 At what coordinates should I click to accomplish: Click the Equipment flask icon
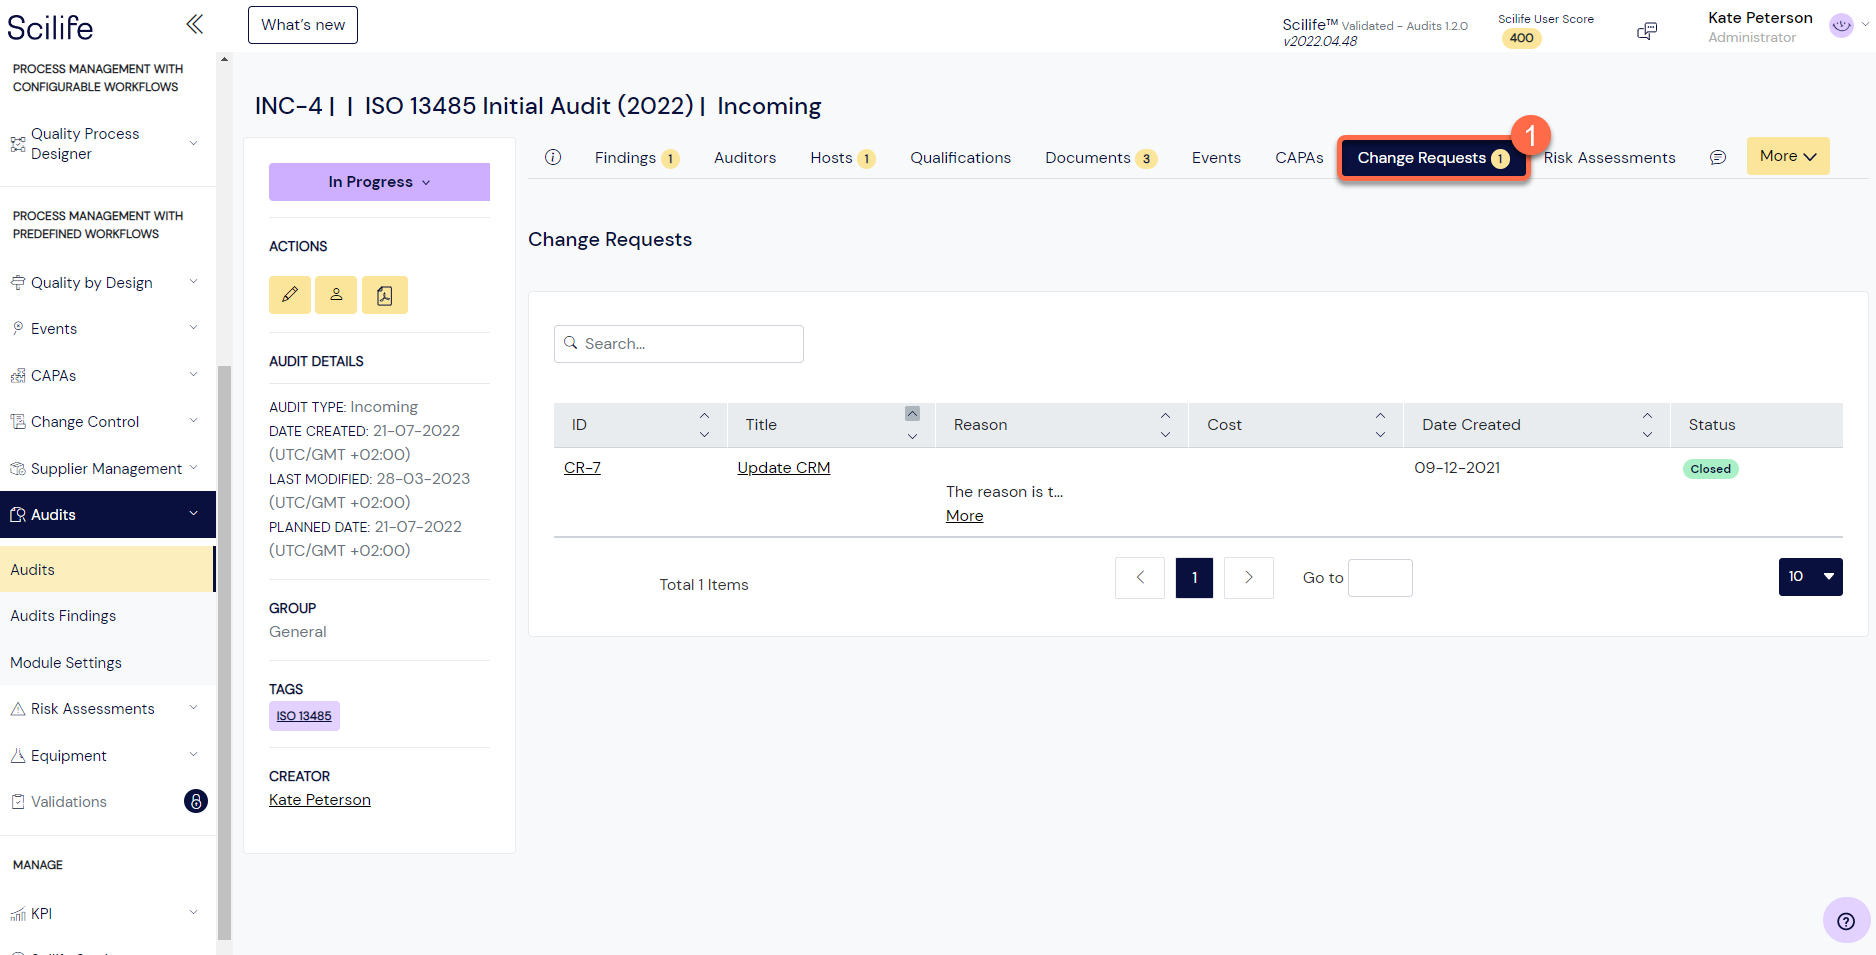click(18, 756)
